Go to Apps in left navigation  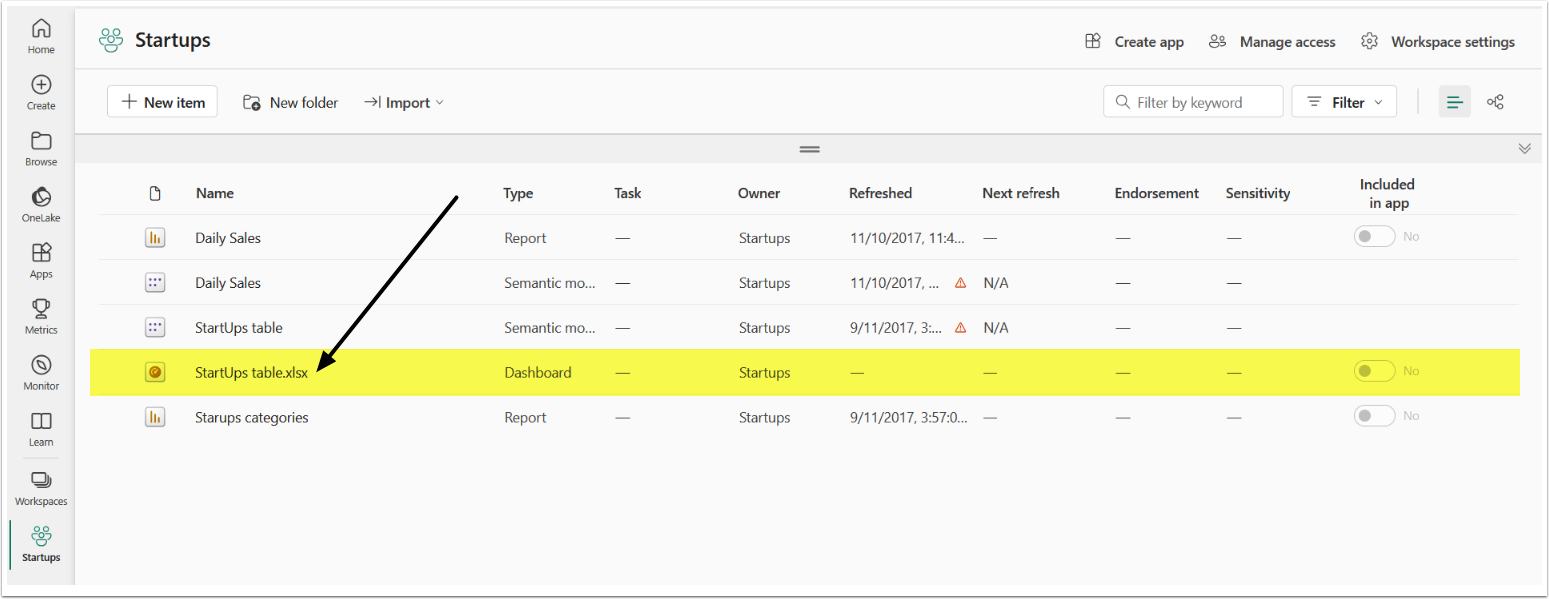coord(41,253)
